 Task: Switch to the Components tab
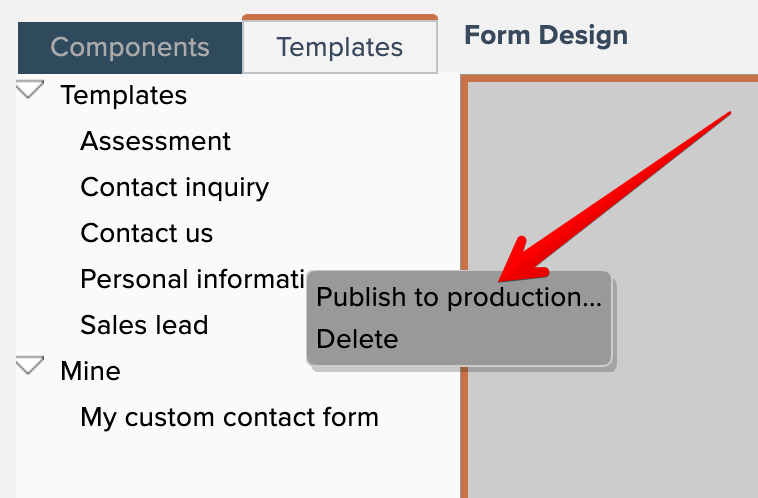130,47
